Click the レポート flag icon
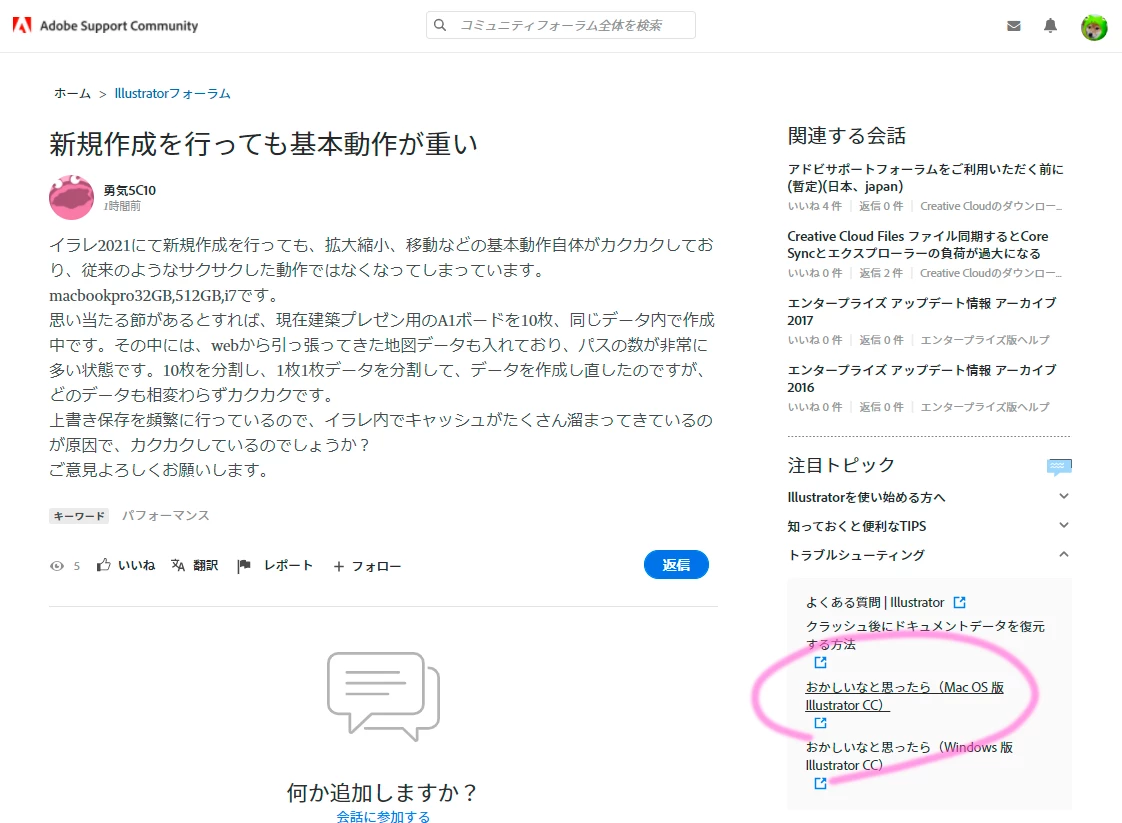The image size is (1122, 823). coord(244,565)
